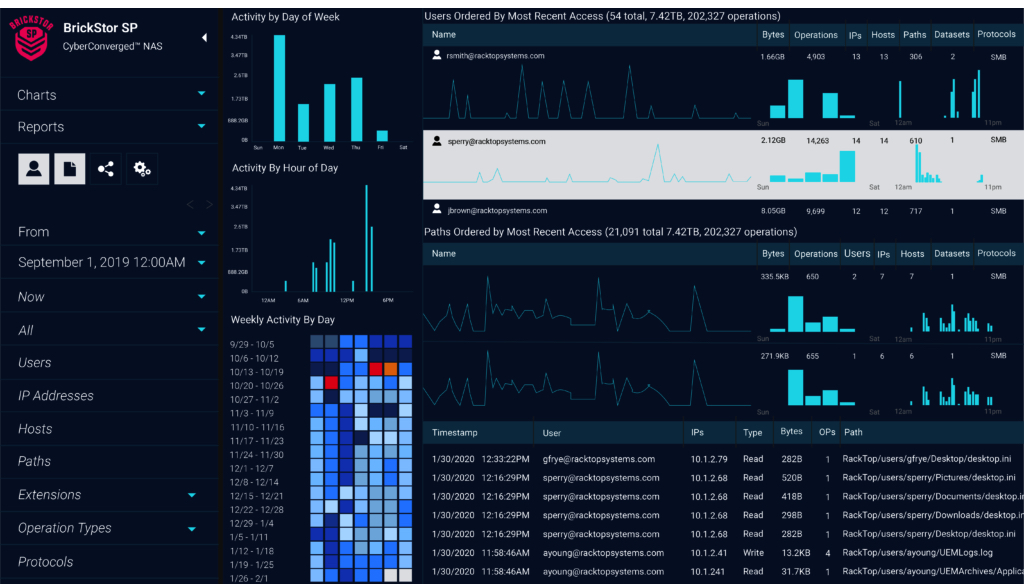Select the rsmith@racktopsystems.com user row

pyautogui.click(x=723, y=87)
